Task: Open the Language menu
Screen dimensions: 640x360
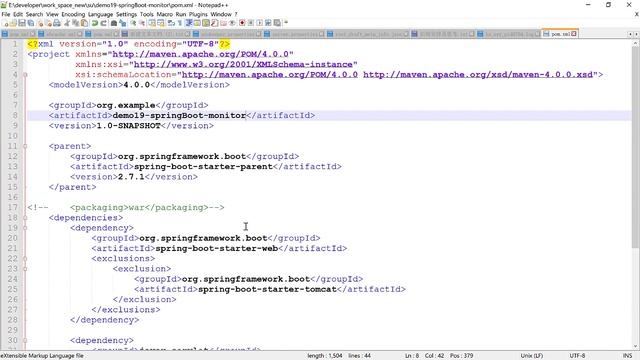Action: tap(100, 14)
